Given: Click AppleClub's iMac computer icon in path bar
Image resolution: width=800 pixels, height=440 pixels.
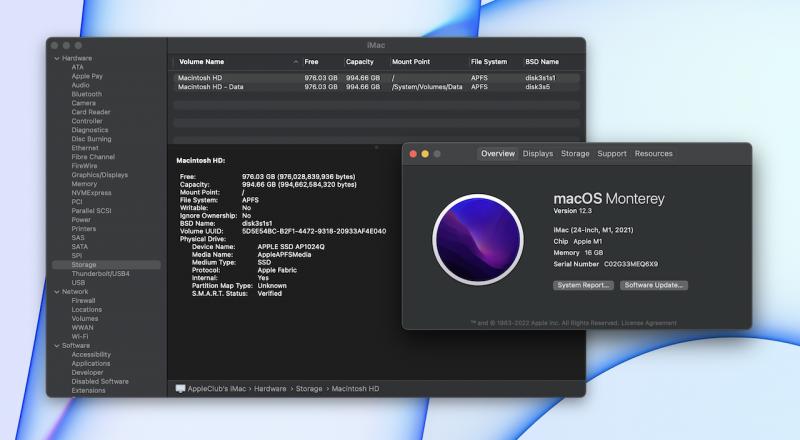Looking at the screenshot, I should pos(180,389).
